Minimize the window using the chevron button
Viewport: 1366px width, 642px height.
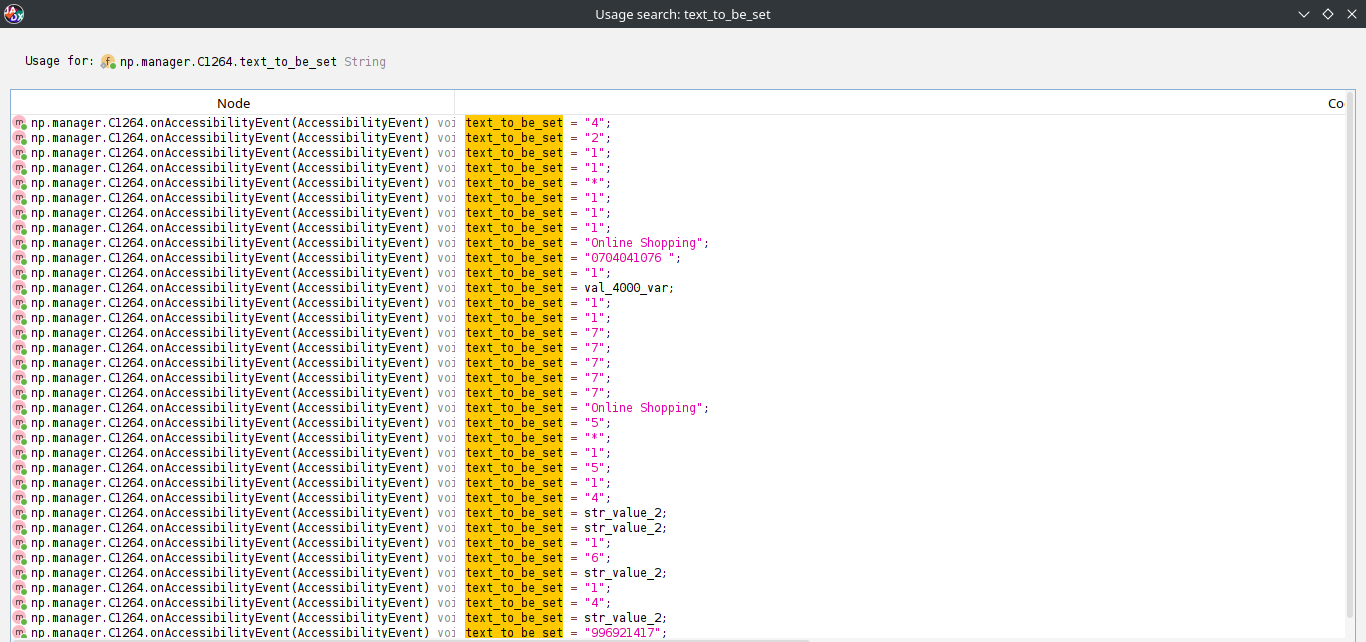click(1304, 14)
